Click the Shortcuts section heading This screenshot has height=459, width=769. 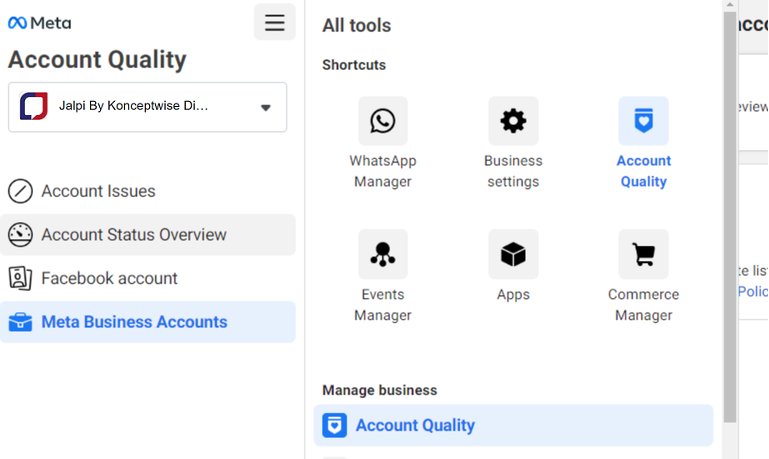click(x=354, y=65)
